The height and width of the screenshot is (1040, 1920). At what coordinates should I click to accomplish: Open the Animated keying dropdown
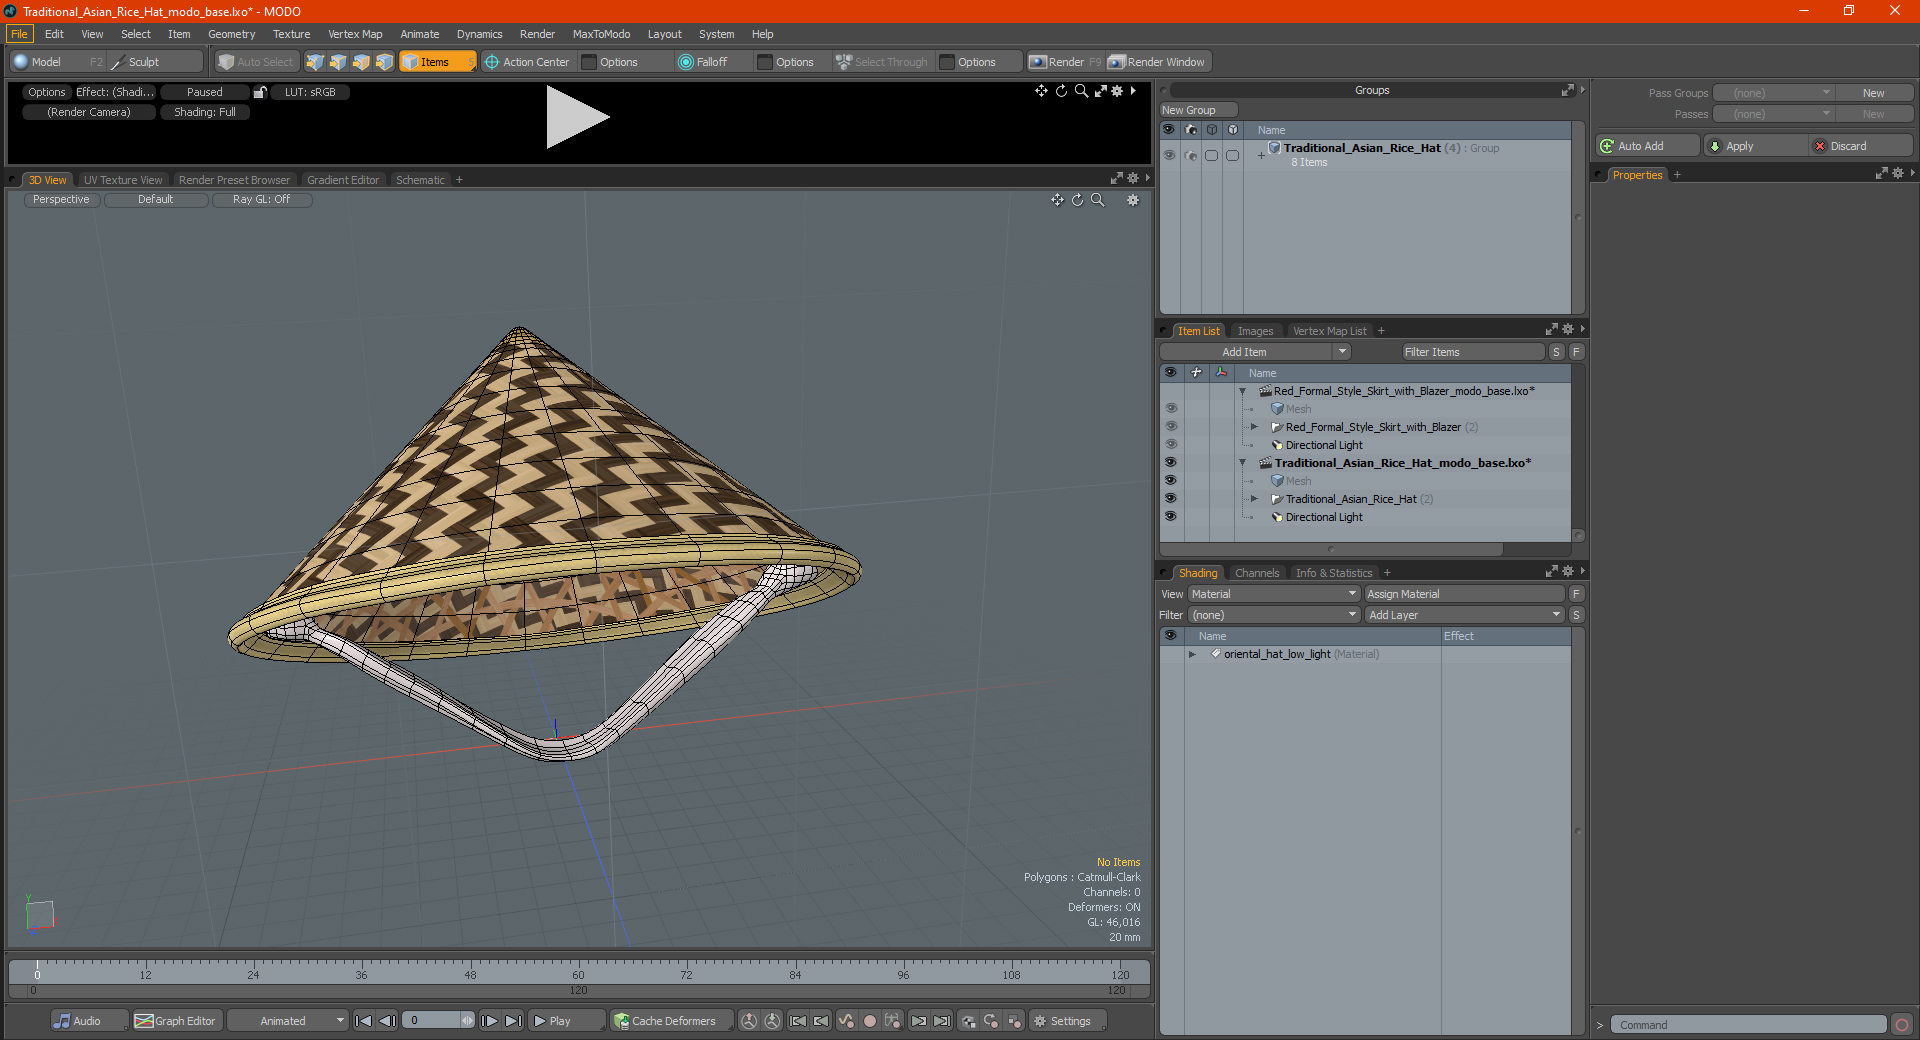287,1021
